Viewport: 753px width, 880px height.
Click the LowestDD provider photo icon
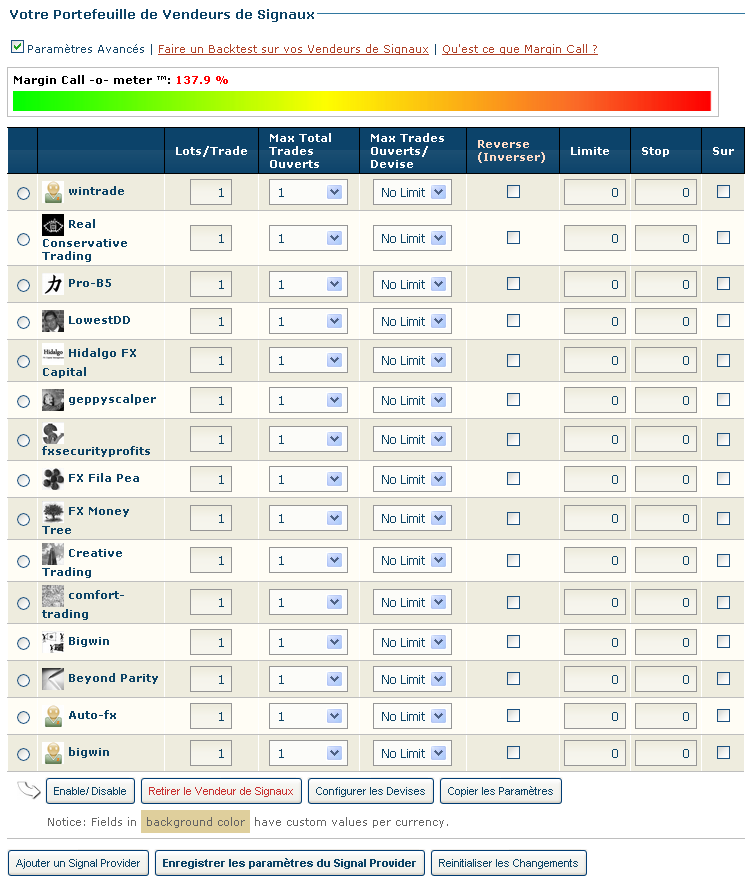pyautogui.click(x=53, y=321)
